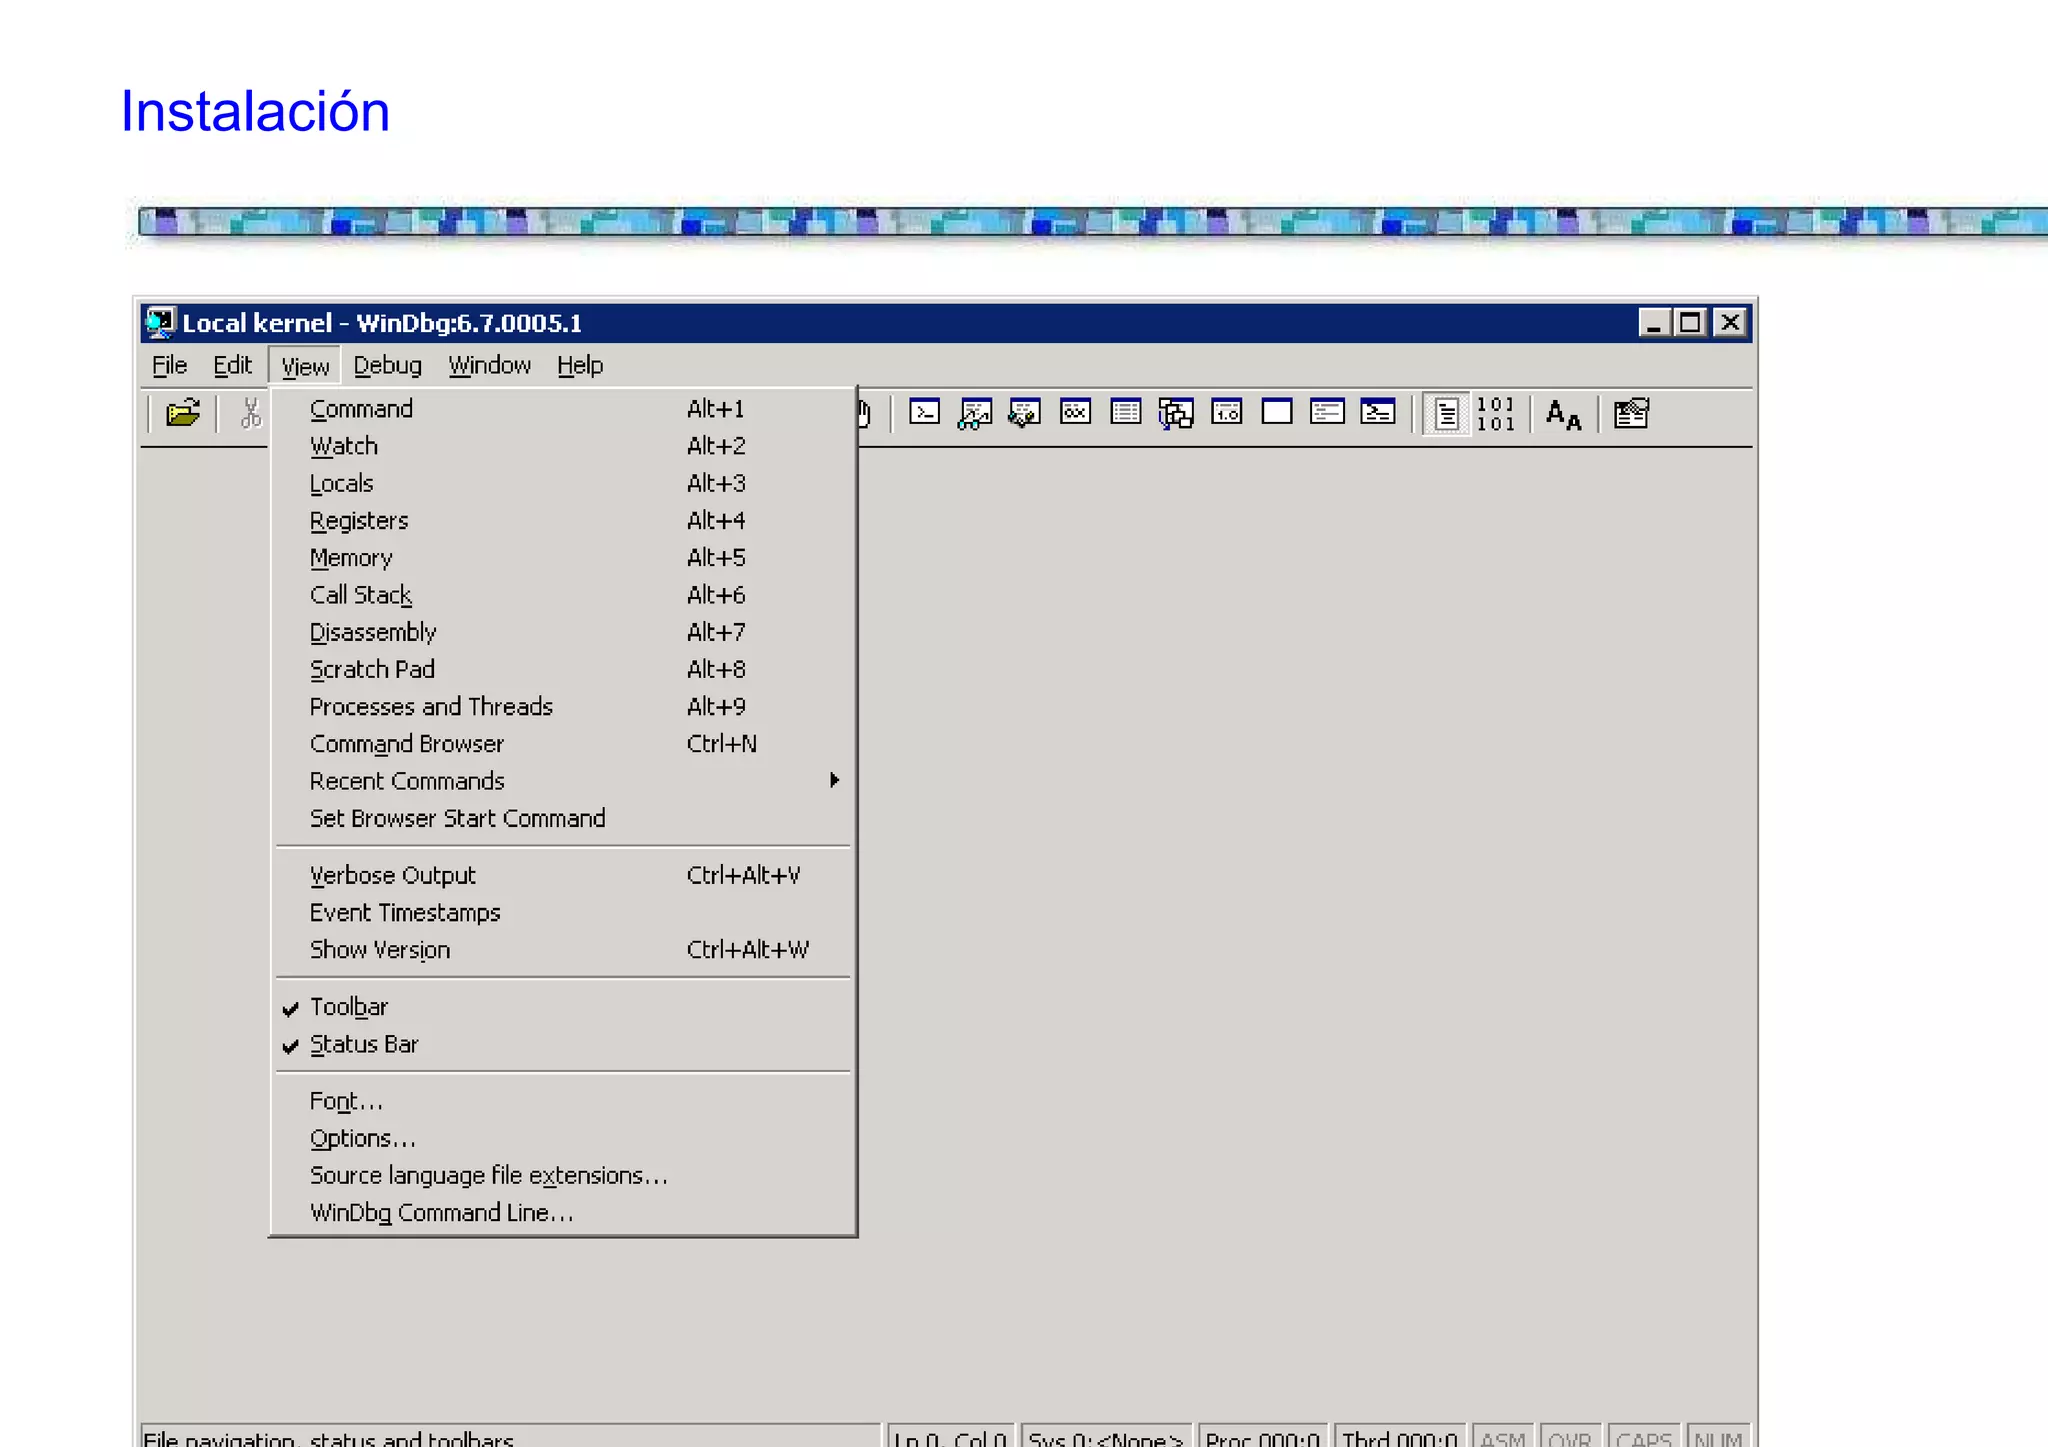Viewport: 2048px width, 1447px height.
Task: Click the Disassembly toolbar icon
Action: [x=1226, y=412]
